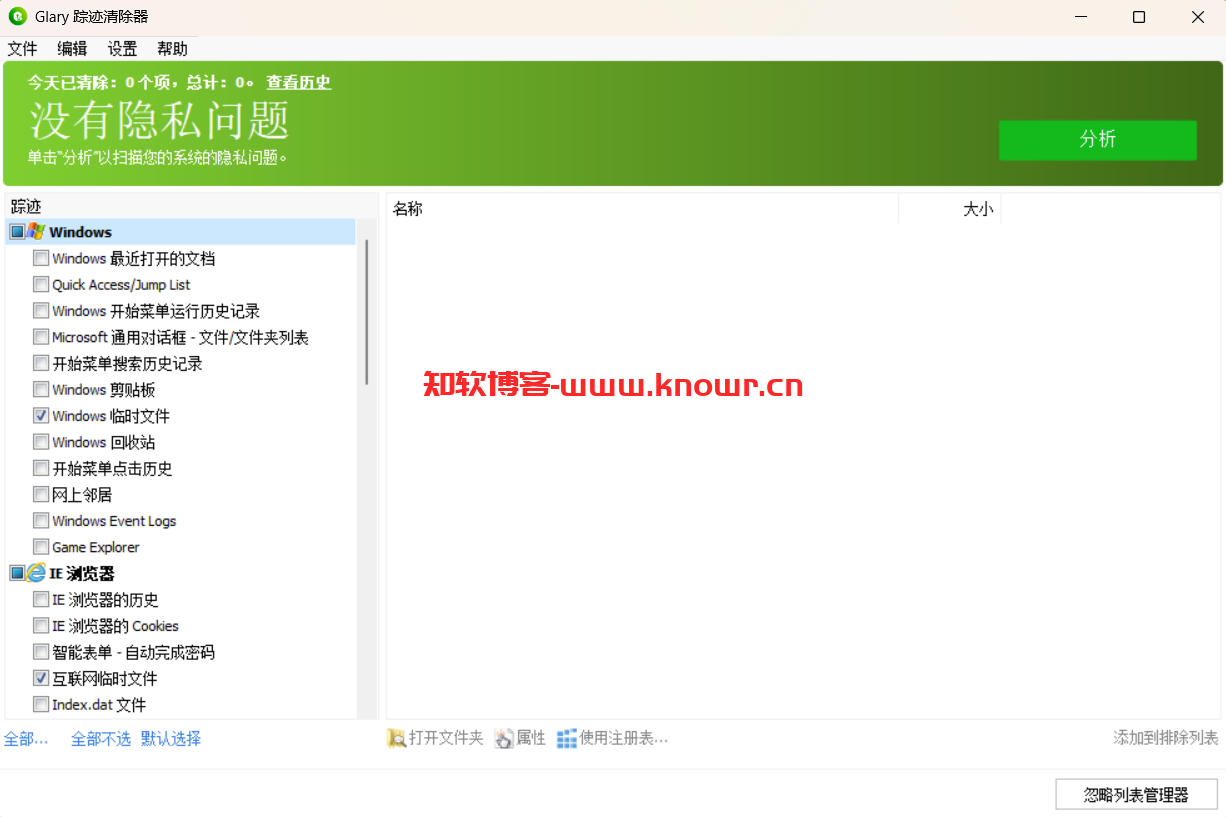
Task: Click the Windows flag icon in tree
Action: click(36, 232)
